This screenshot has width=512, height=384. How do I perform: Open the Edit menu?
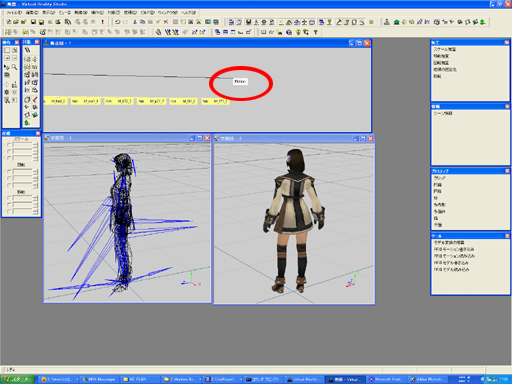[x=32, y=13]
